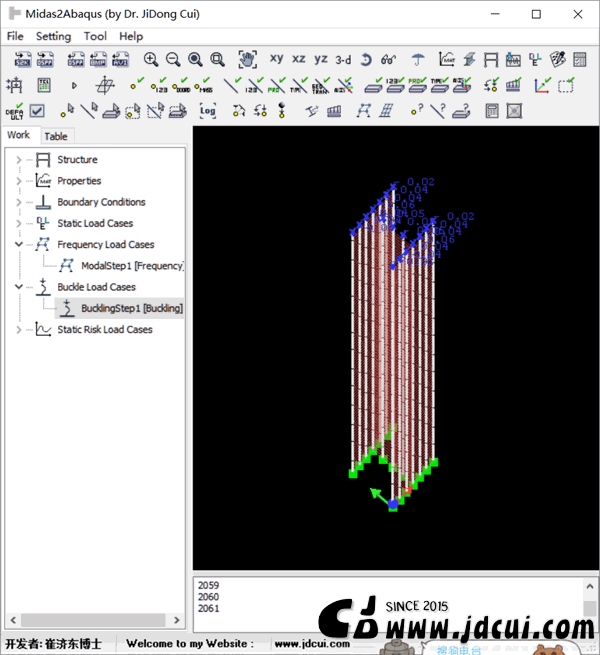The image size is (600, 655).
Task: Click tree panel scroll right arrow
Action: pos(176,620)
